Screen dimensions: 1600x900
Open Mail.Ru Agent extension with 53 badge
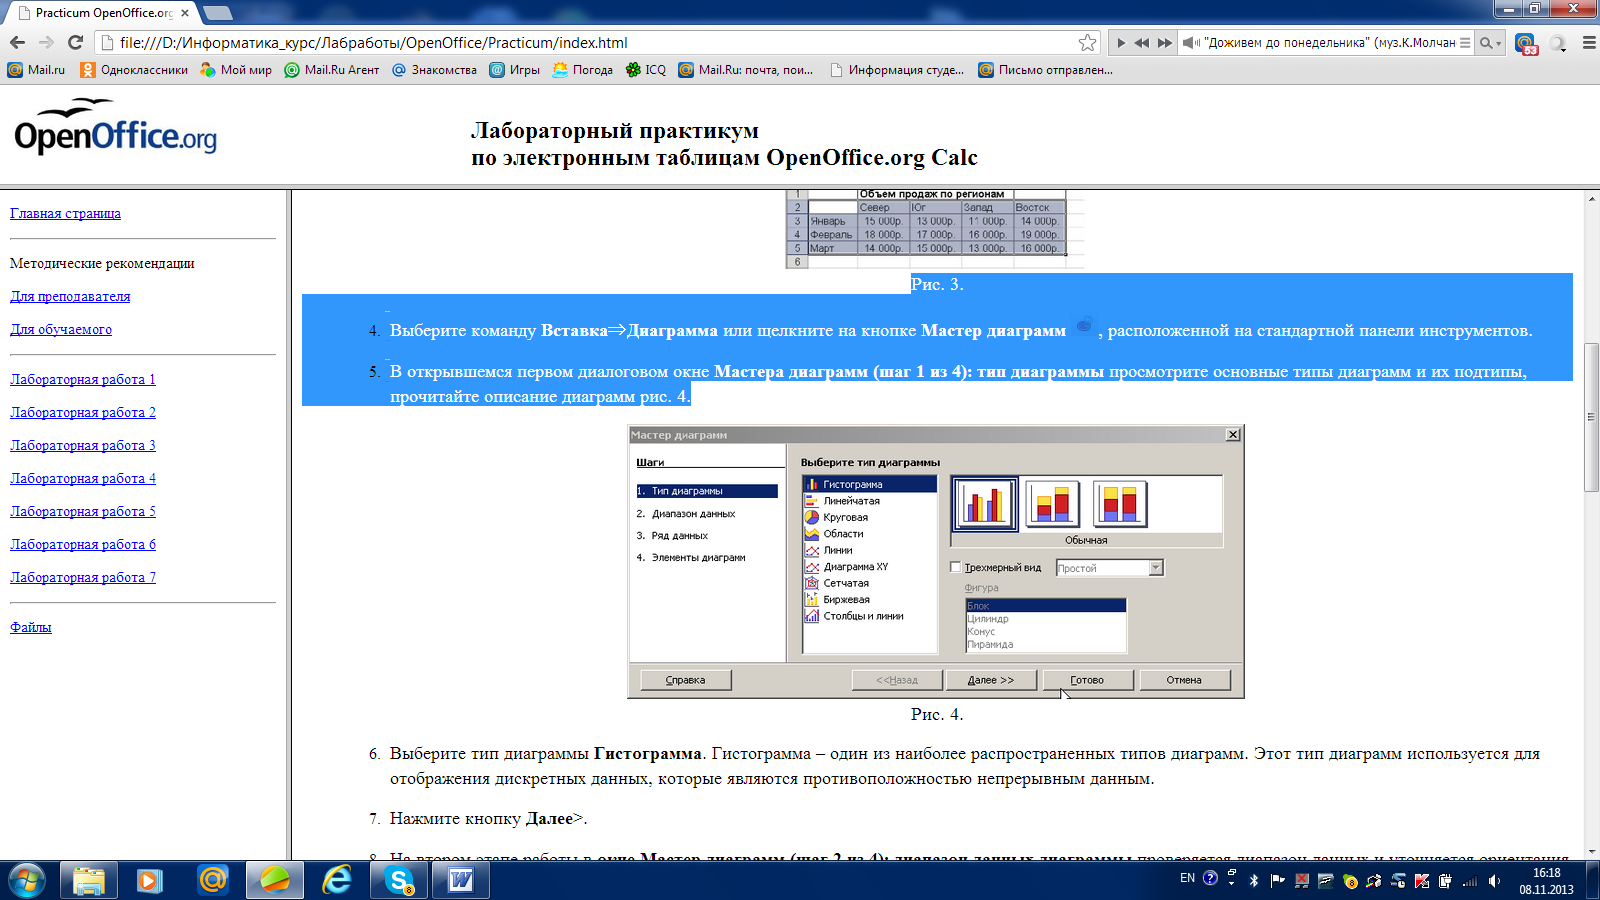click(1526, 43)
